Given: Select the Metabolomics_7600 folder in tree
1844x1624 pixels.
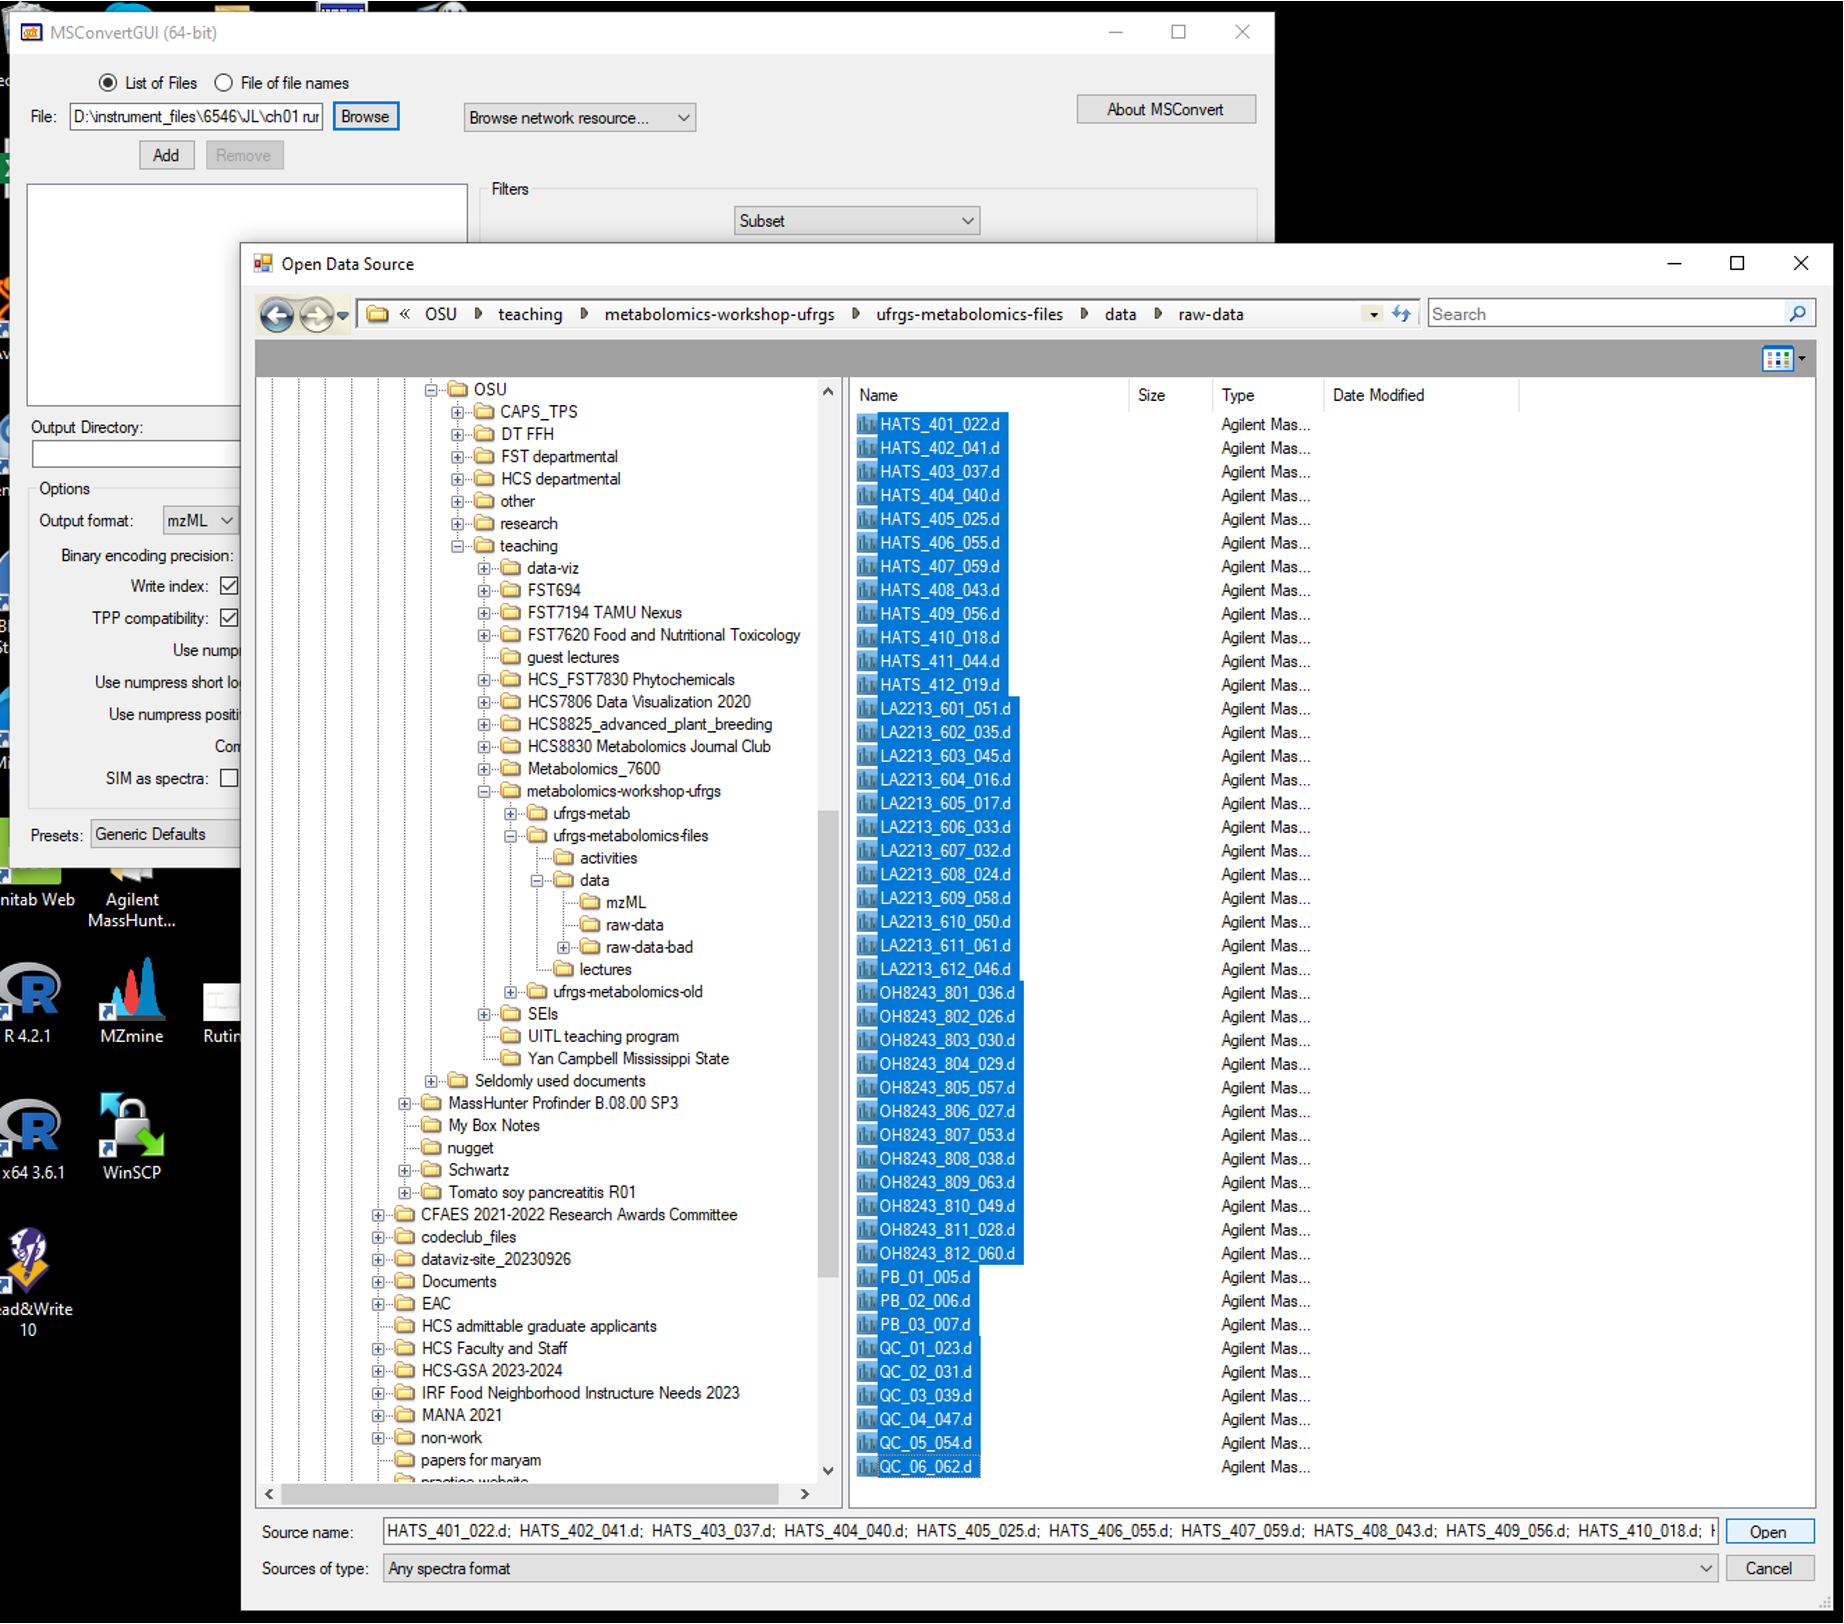Looking at the screenshot, I should [x=593, y=769].
